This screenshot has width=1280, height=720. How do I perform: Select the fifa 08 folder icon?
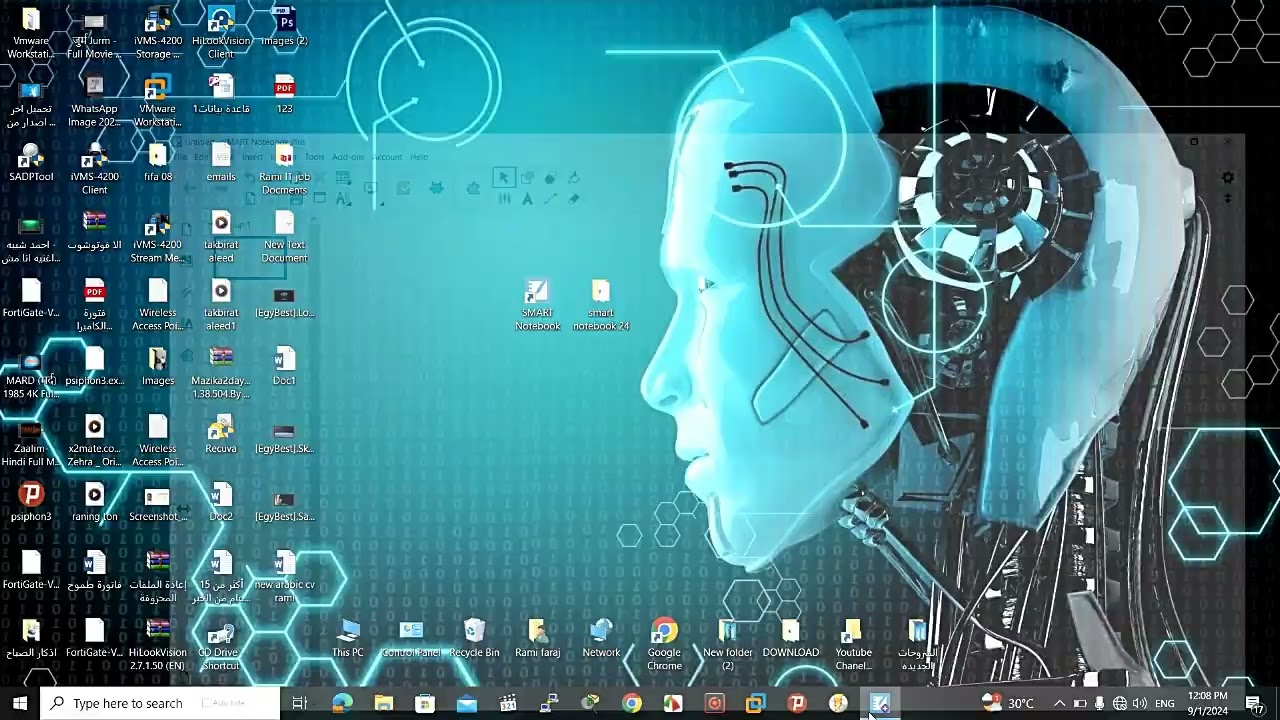coord(158,163)
